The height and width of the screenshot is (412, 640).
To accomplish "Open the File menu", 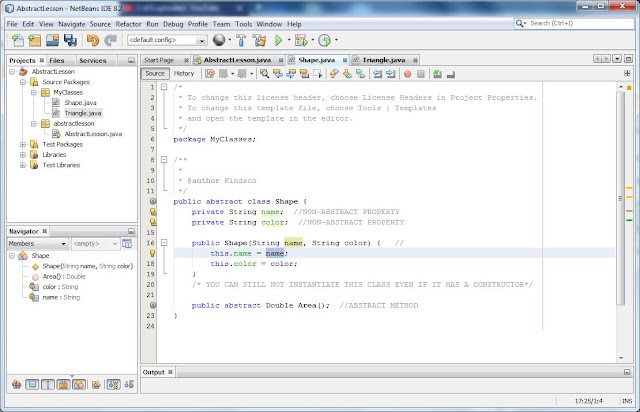I will pyautogui.click(x=12, y=24).
